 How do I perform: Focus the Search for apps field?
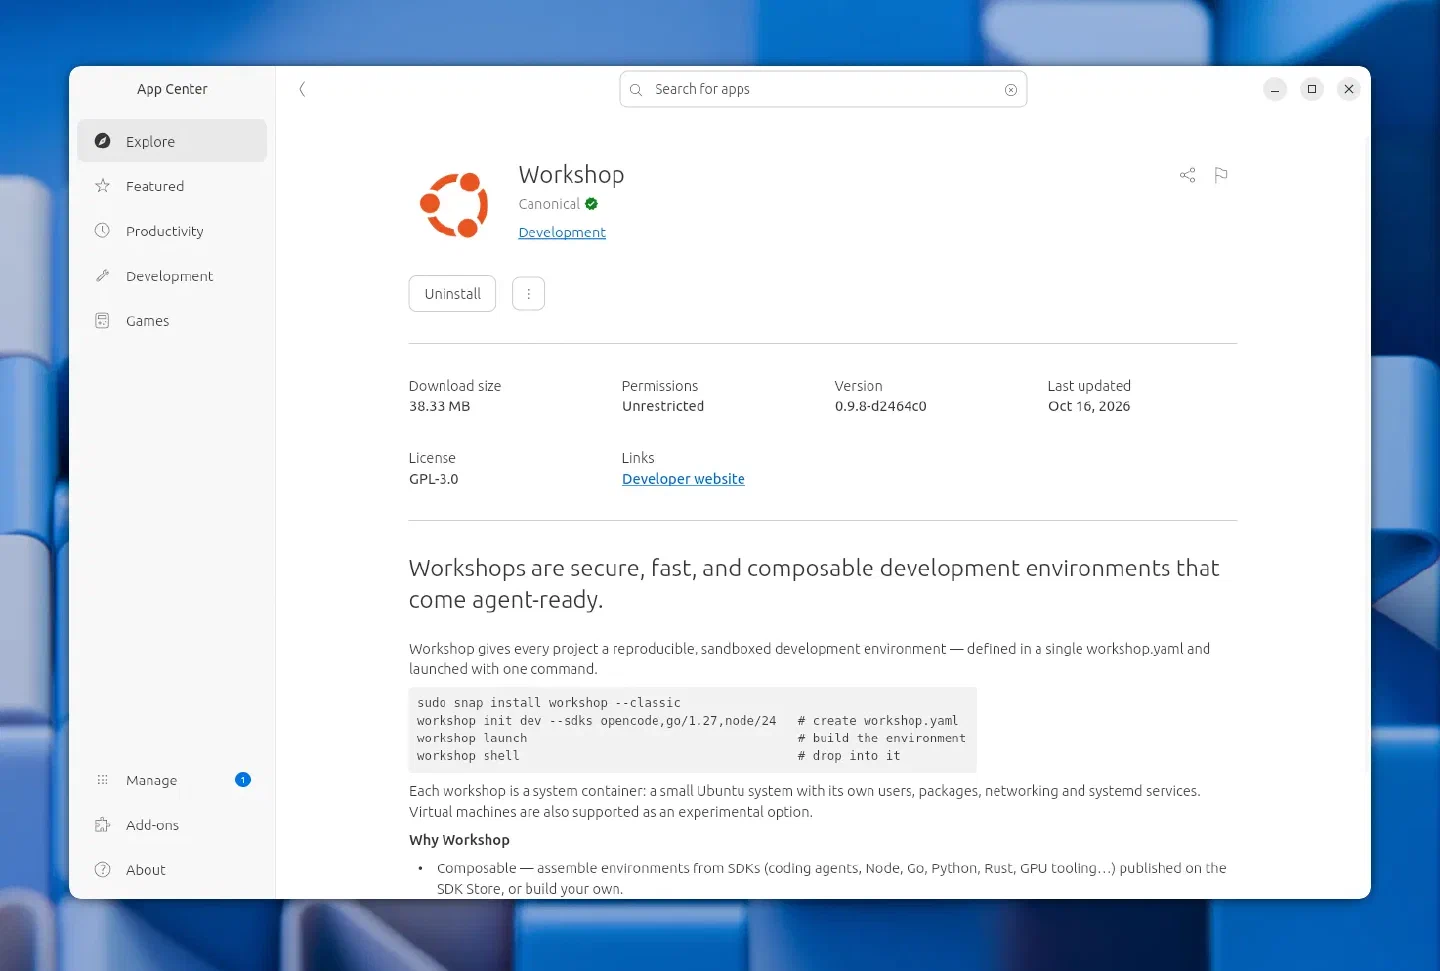click(x=823, y=89)
